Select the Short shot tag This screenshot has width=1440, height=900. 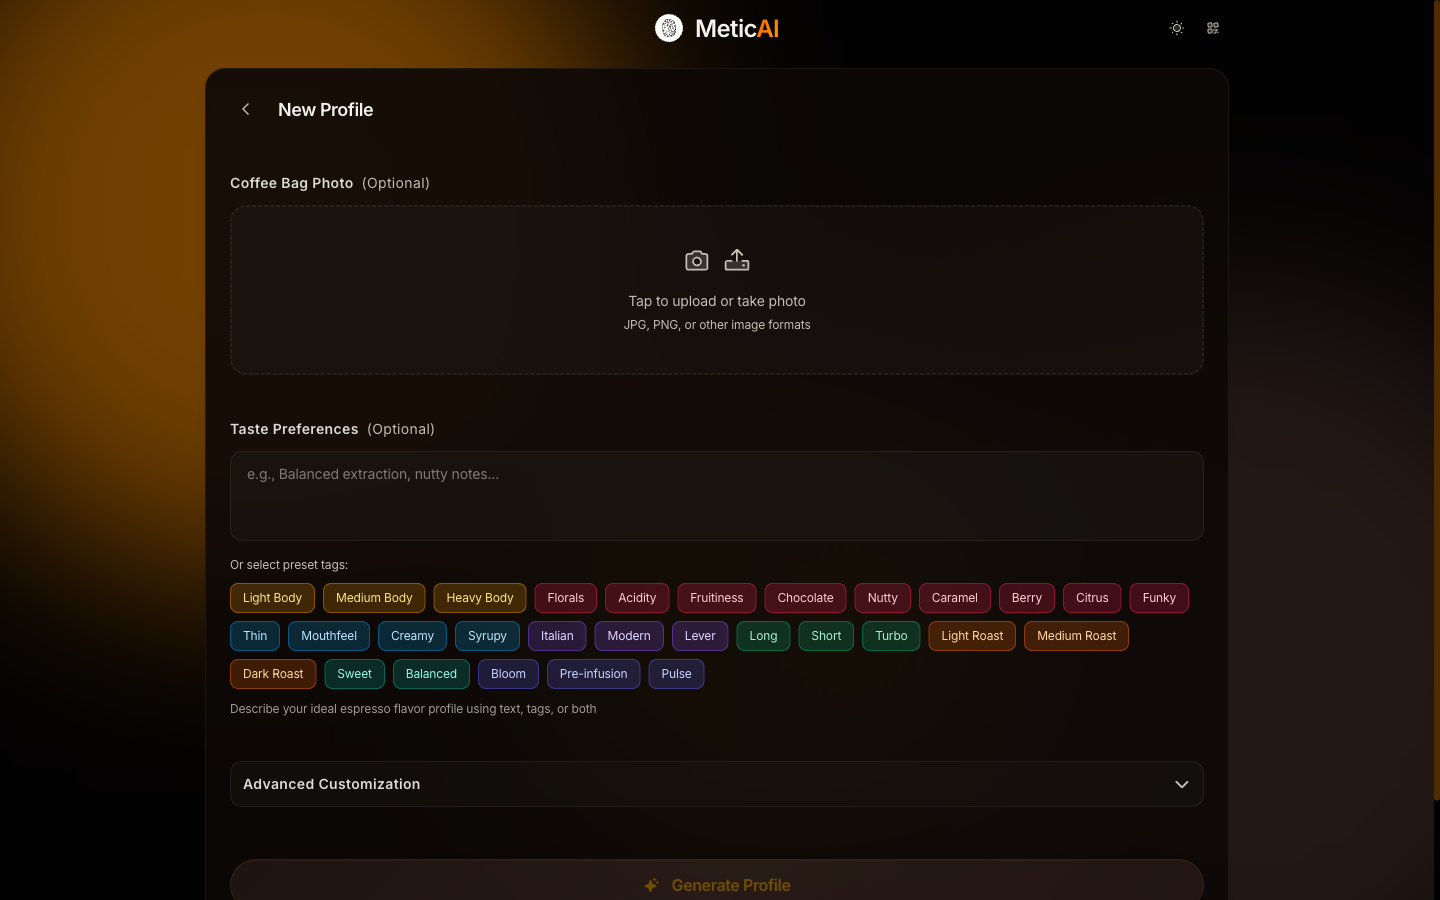pyautogui.click(x=826, y=636)
